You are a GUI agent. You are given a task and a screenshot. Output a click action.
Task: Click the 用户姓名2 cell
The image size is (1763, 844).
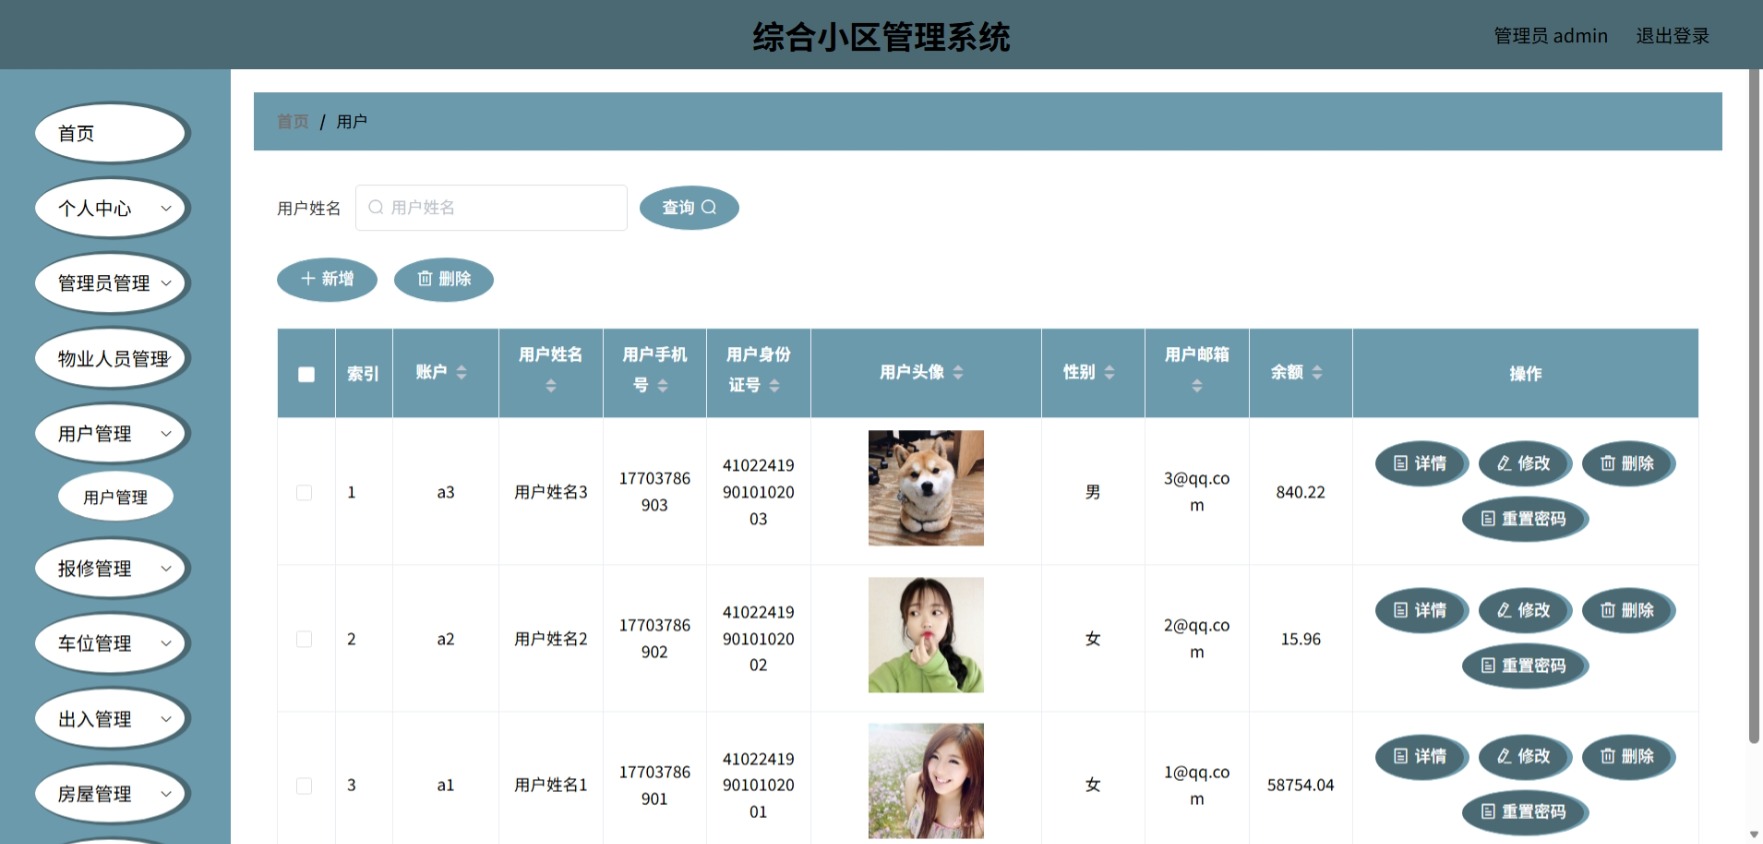point(551,639)
